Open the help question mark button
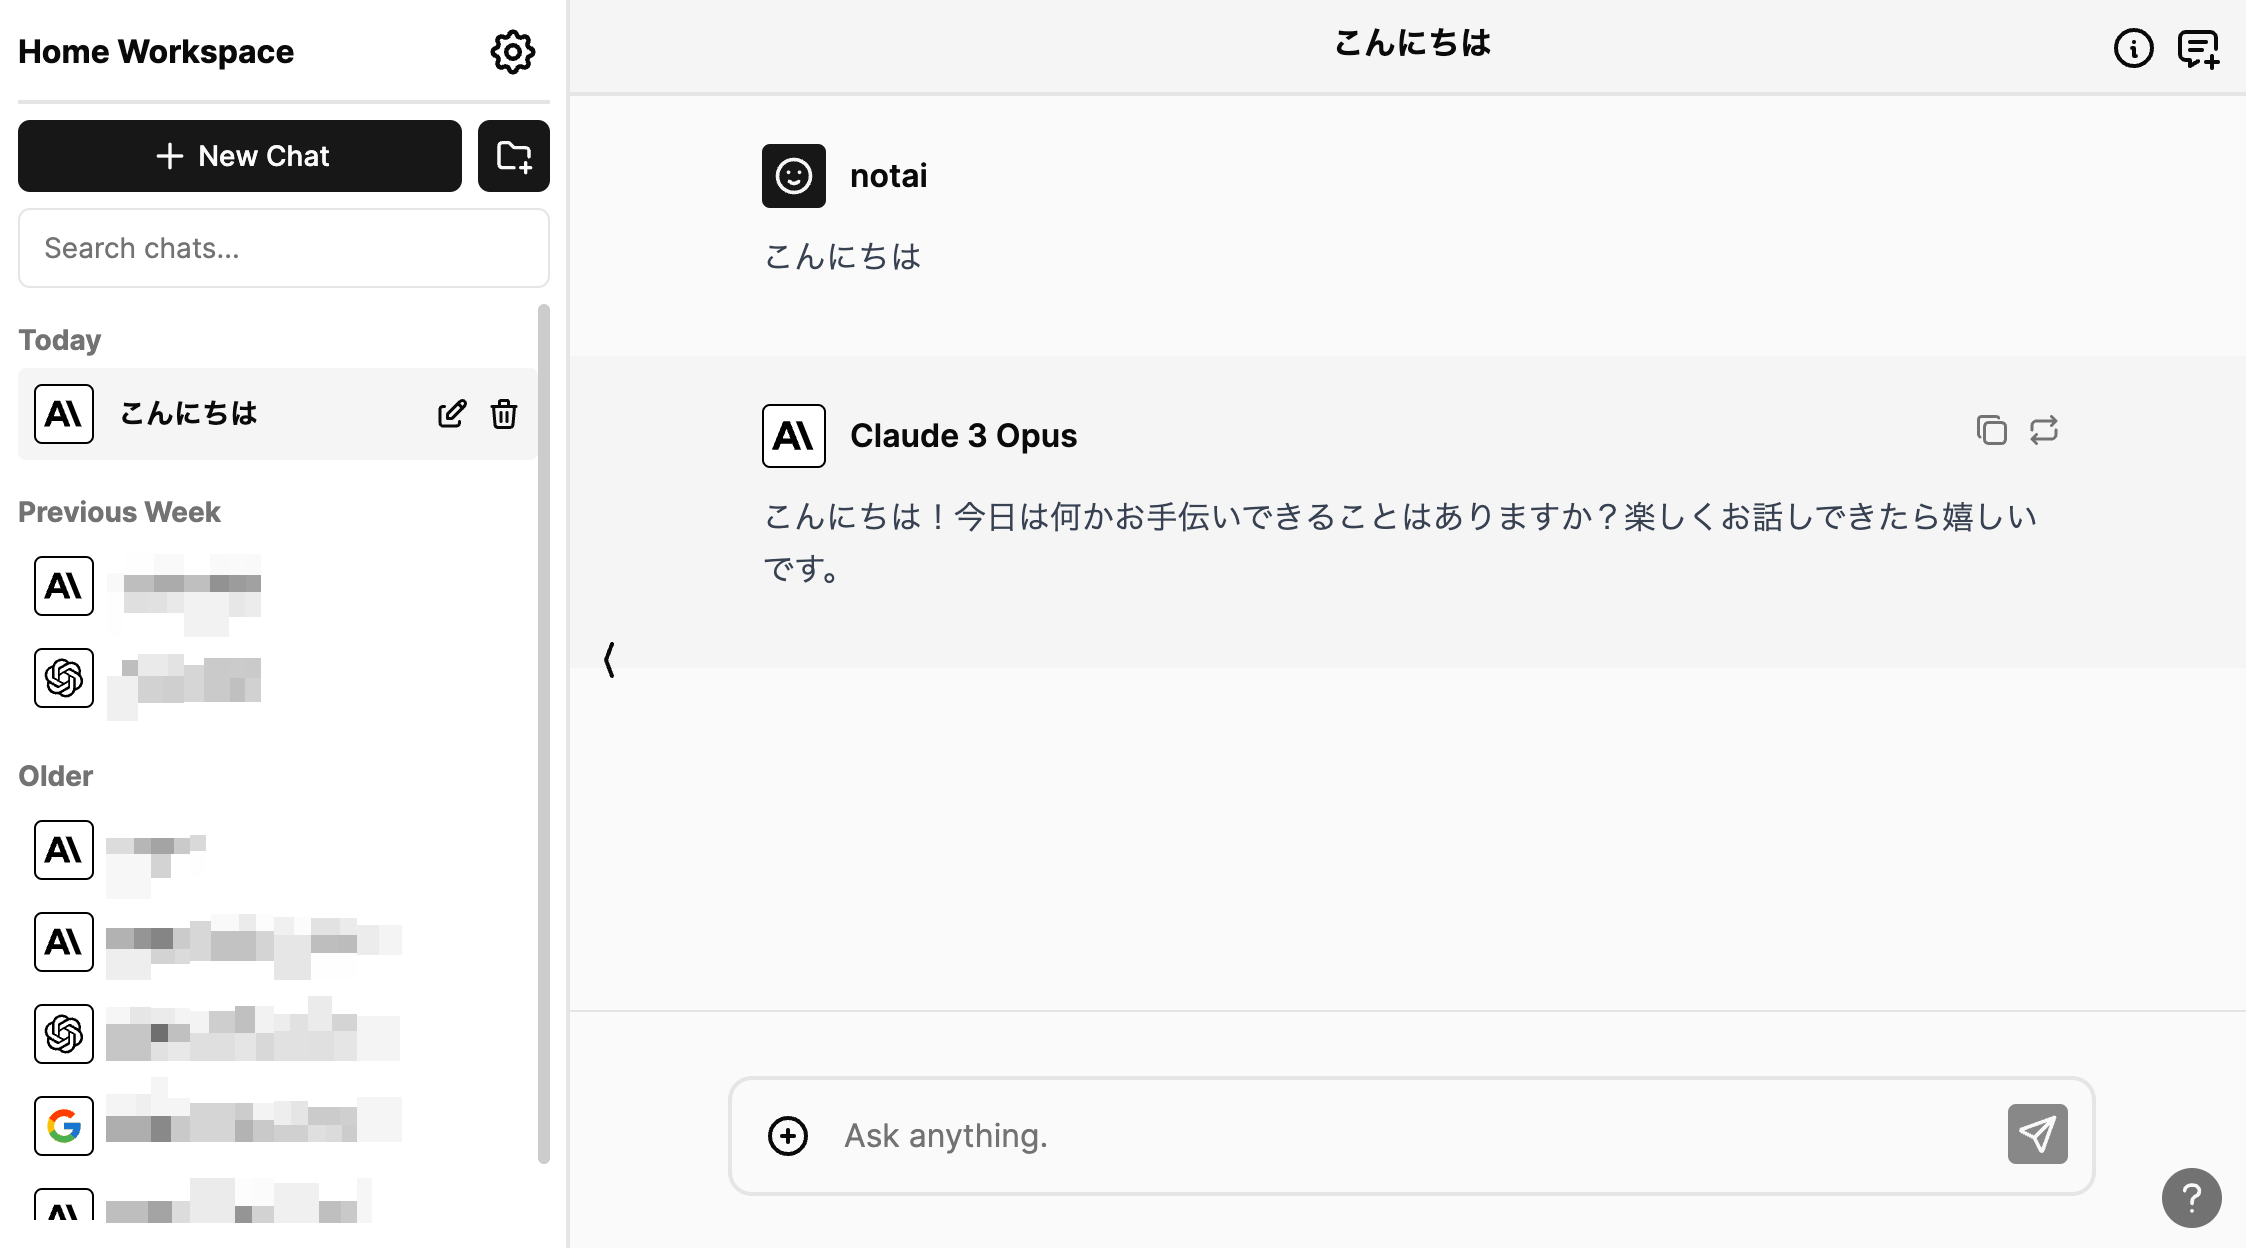2246x1248 pixels. point(2191,1198)
